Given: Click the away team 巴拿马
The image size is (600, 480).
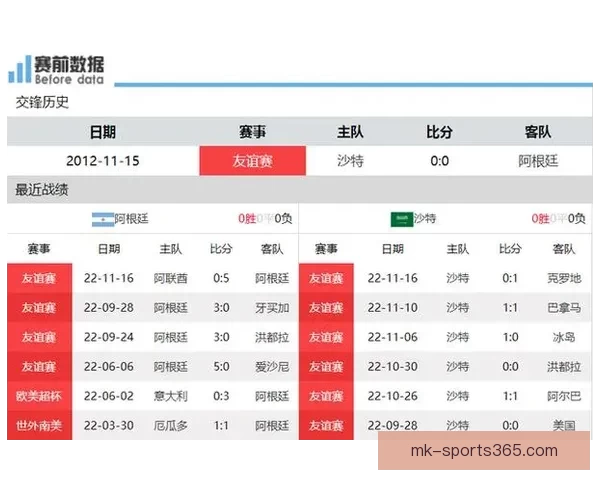Looking at the screenshot, I should [564, 308].
